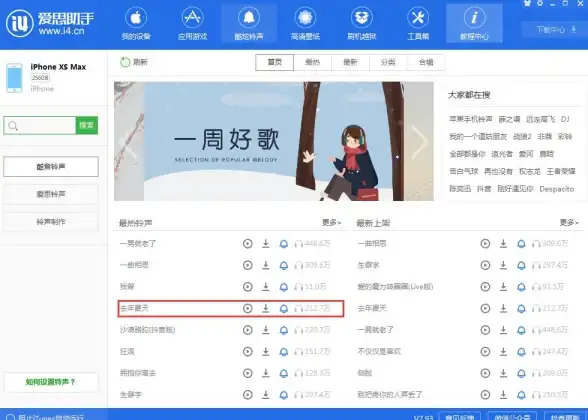The height and width of the screenshot is (420, 588).
Task: Play 一晃就老了 in the hottest ringtones list
Action: coord(248,244)
